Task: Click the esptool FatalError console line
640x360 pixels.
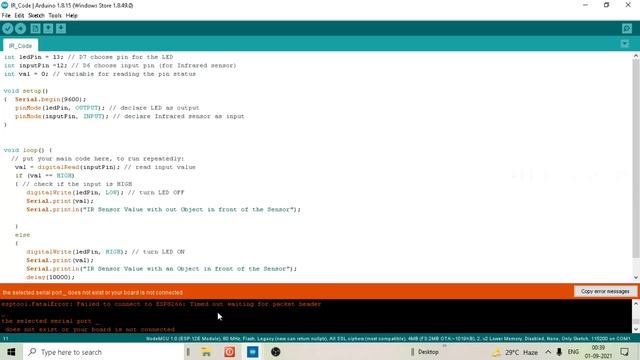Action: click(x=161, y=304)
